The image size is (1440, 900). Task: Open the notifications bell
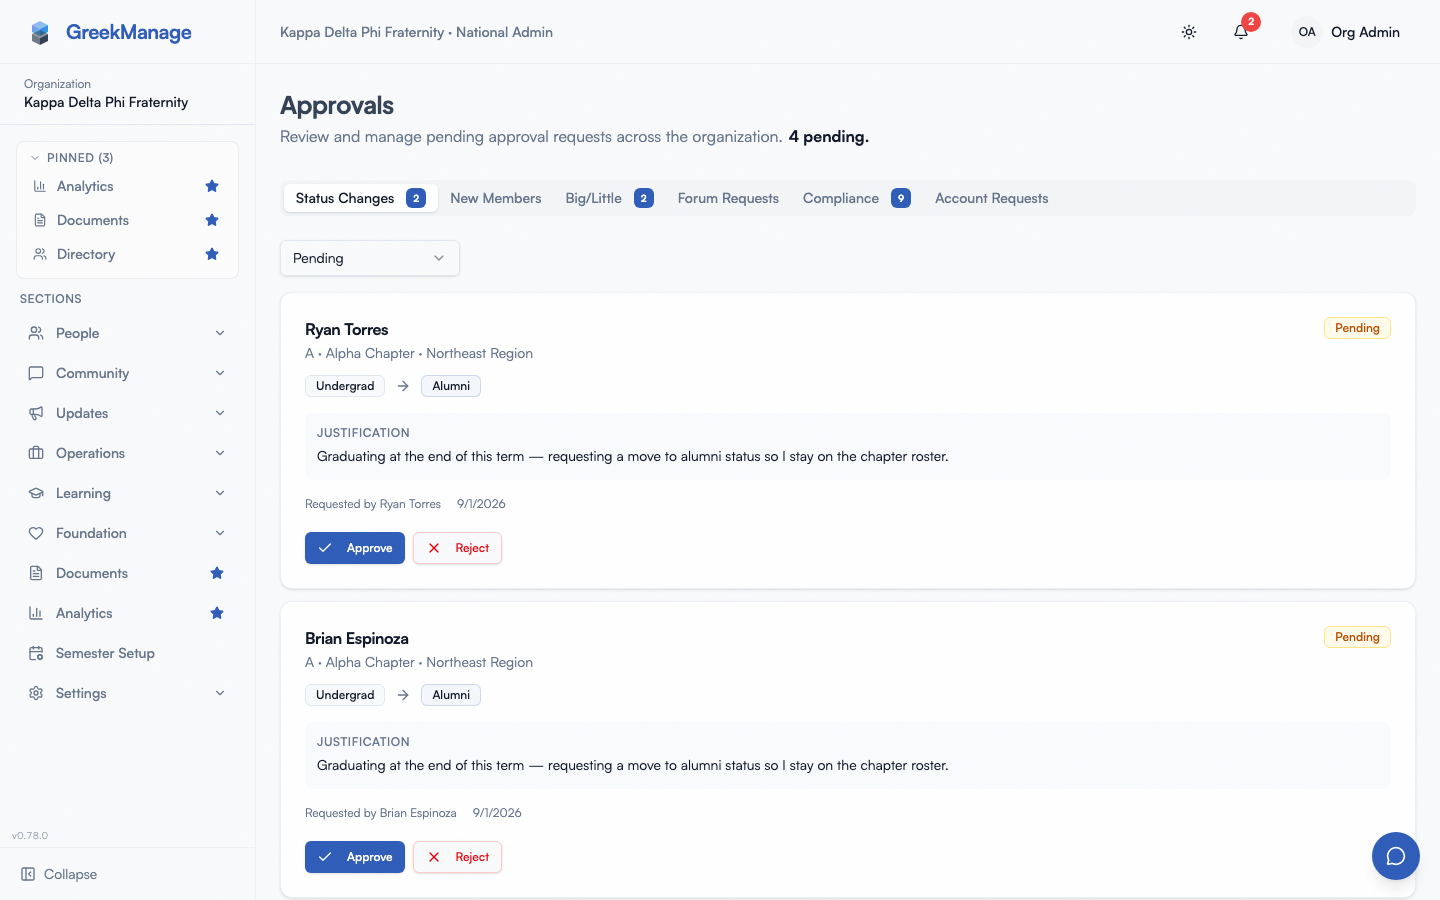[1241, 32]
